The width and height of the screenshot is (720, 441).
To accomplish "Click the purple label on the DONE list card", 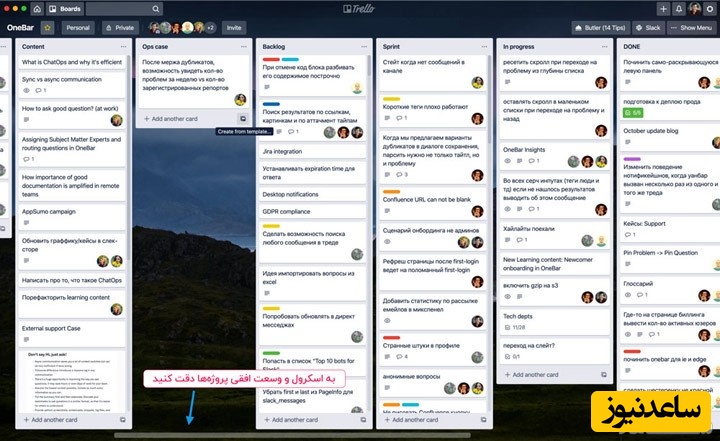I will click(x=632, y=158).
